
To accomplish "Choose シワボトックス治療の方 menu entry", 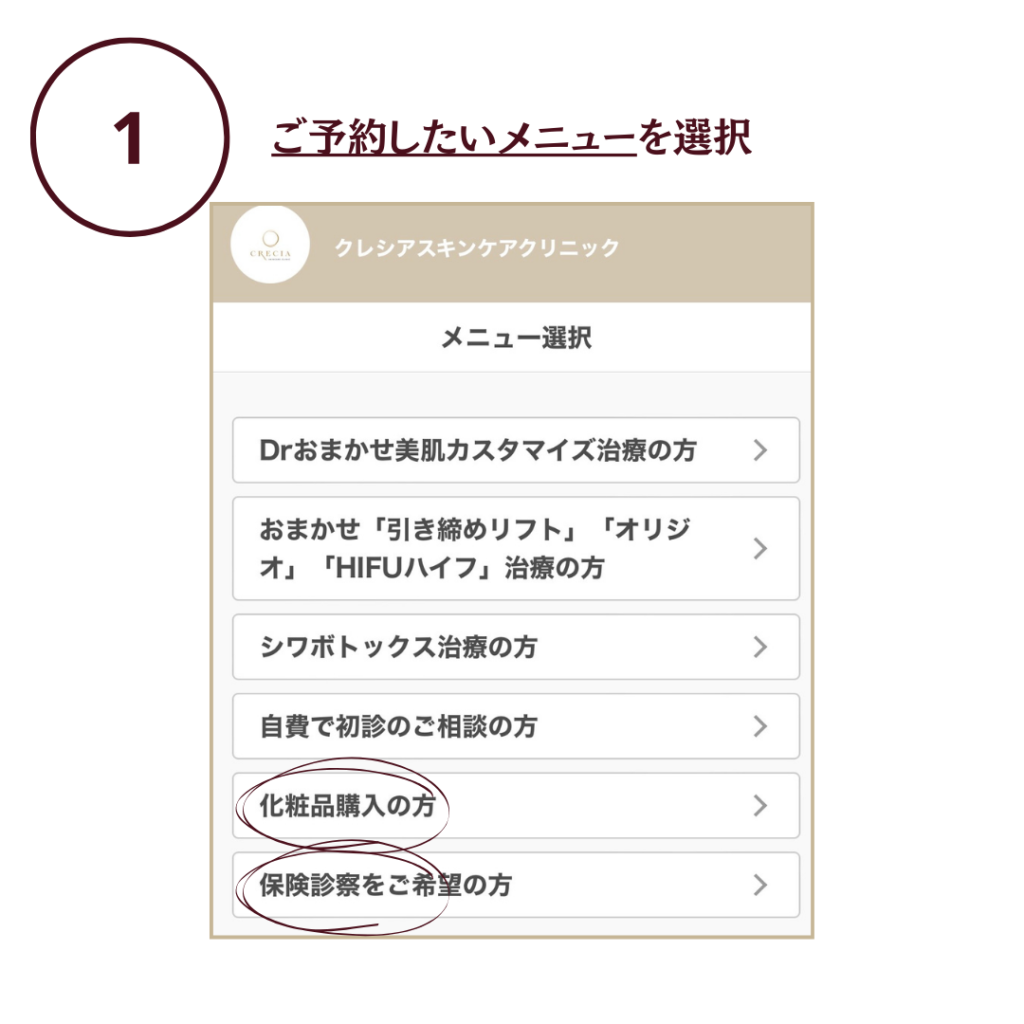I will [516, 647].
